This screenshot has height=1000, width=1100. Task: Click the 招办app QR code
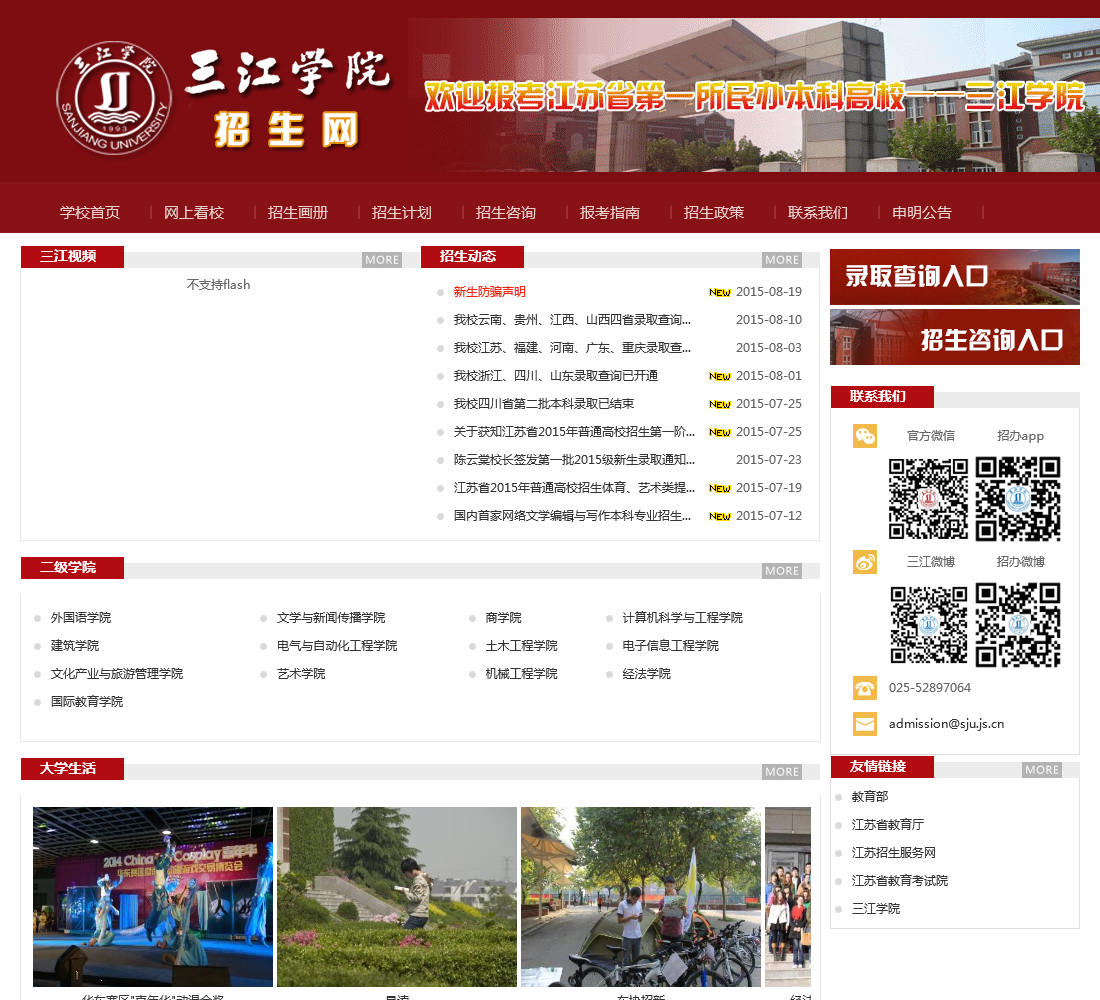(1018, 499)
